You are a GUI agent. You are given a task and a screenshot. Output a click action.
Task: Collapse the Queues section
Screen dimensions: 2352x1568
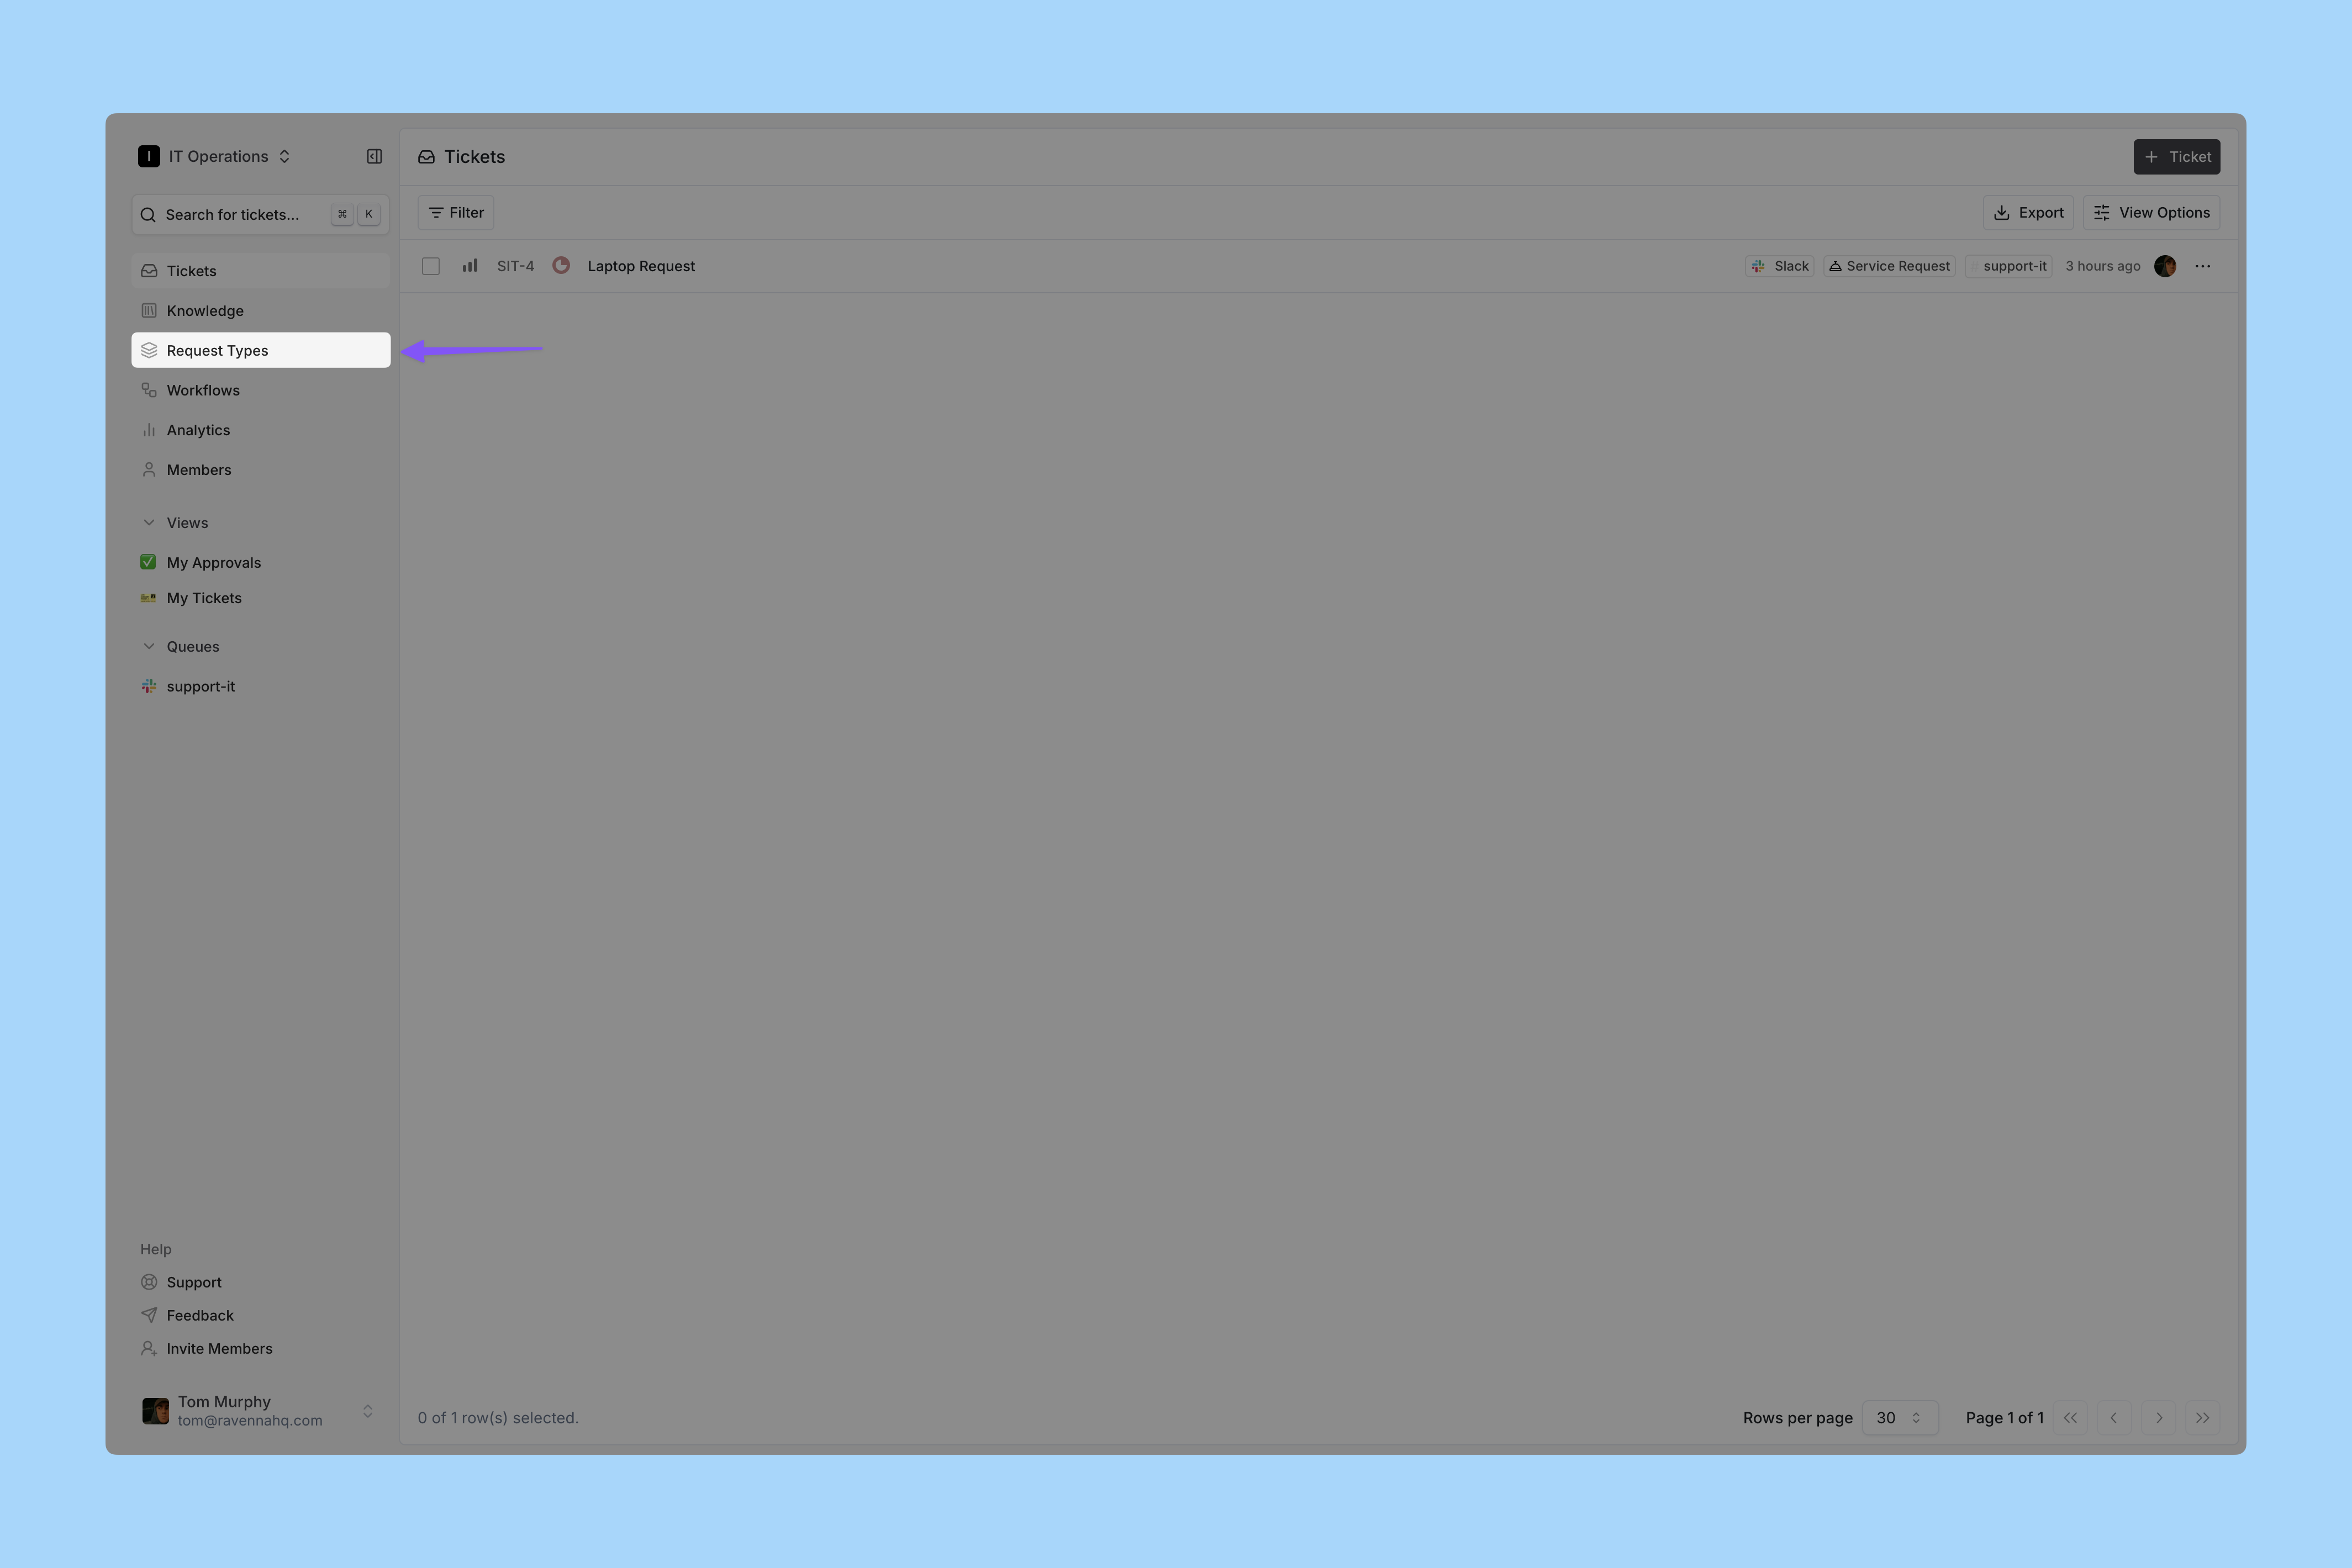pos(150,647)
